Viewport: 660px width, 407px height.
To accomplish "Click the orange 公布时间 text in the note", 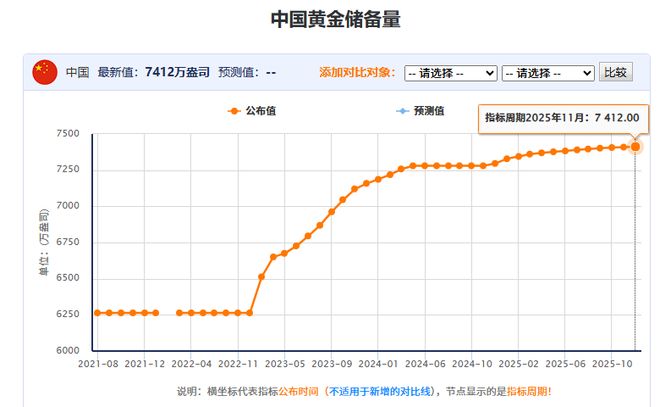I will pos(298,391).
